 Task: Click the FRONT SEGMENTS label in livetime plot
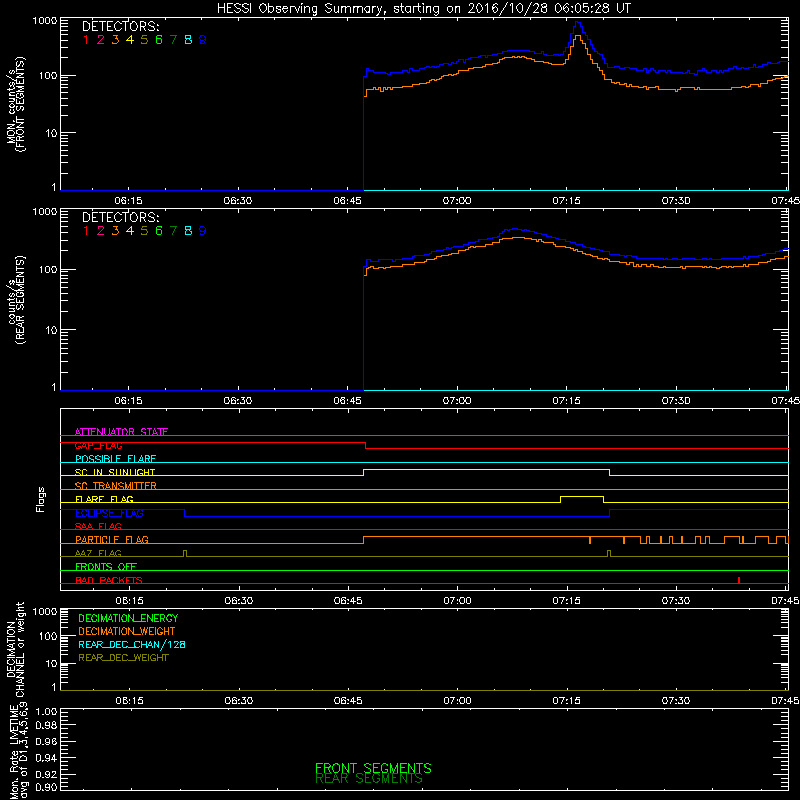tap(373, 768)
